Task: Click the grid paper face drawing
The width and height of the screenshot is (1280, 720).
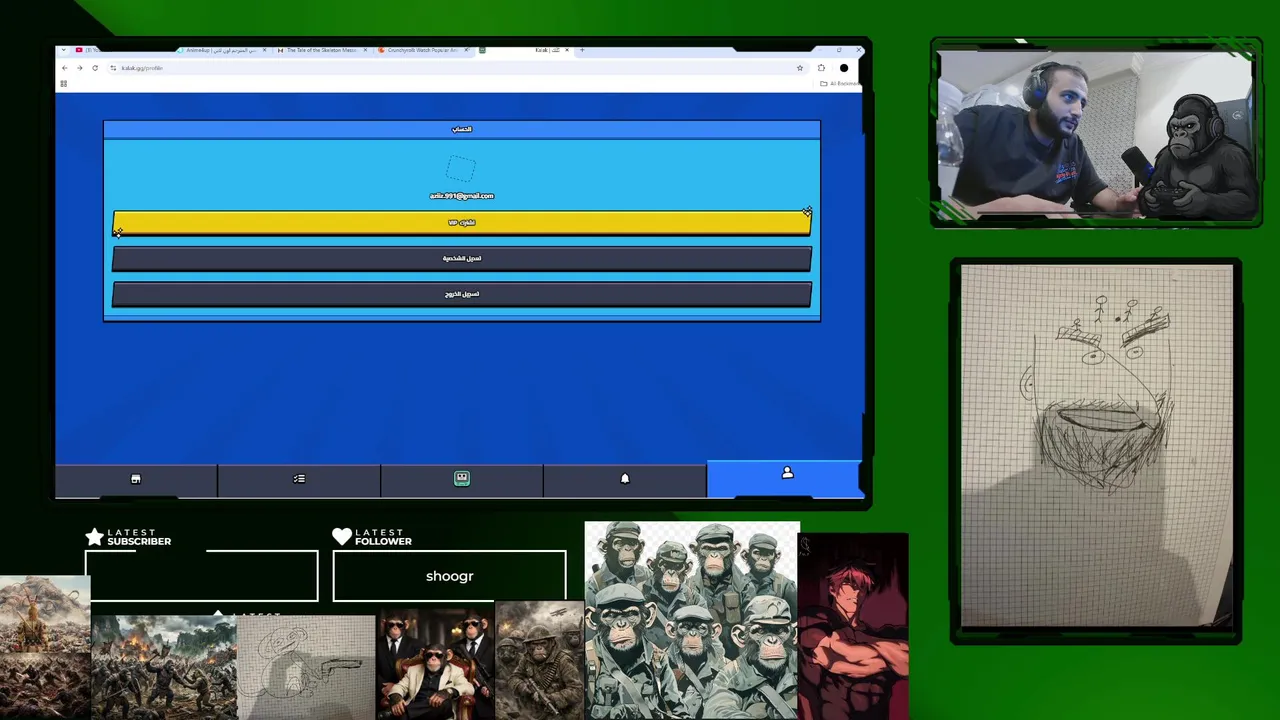Action: tap(1097, 447)
